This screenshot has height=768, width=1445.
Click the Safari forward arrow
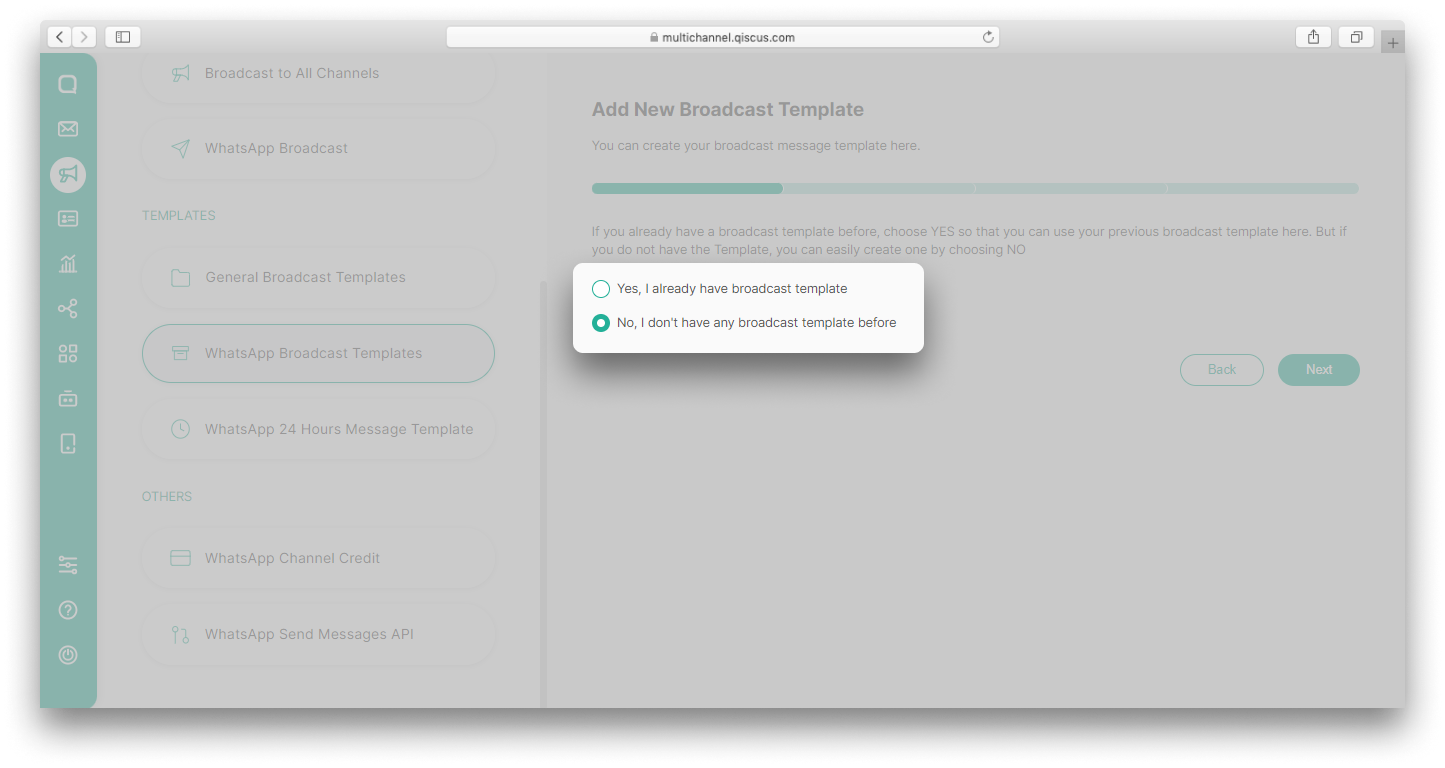point(85,37)
